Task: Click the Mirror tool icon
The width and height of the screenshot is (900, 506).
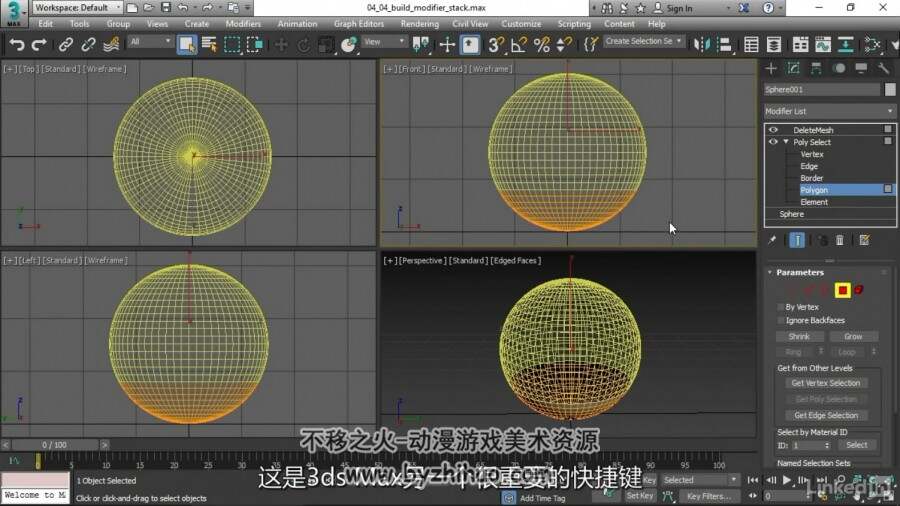Action: (701, 44)
